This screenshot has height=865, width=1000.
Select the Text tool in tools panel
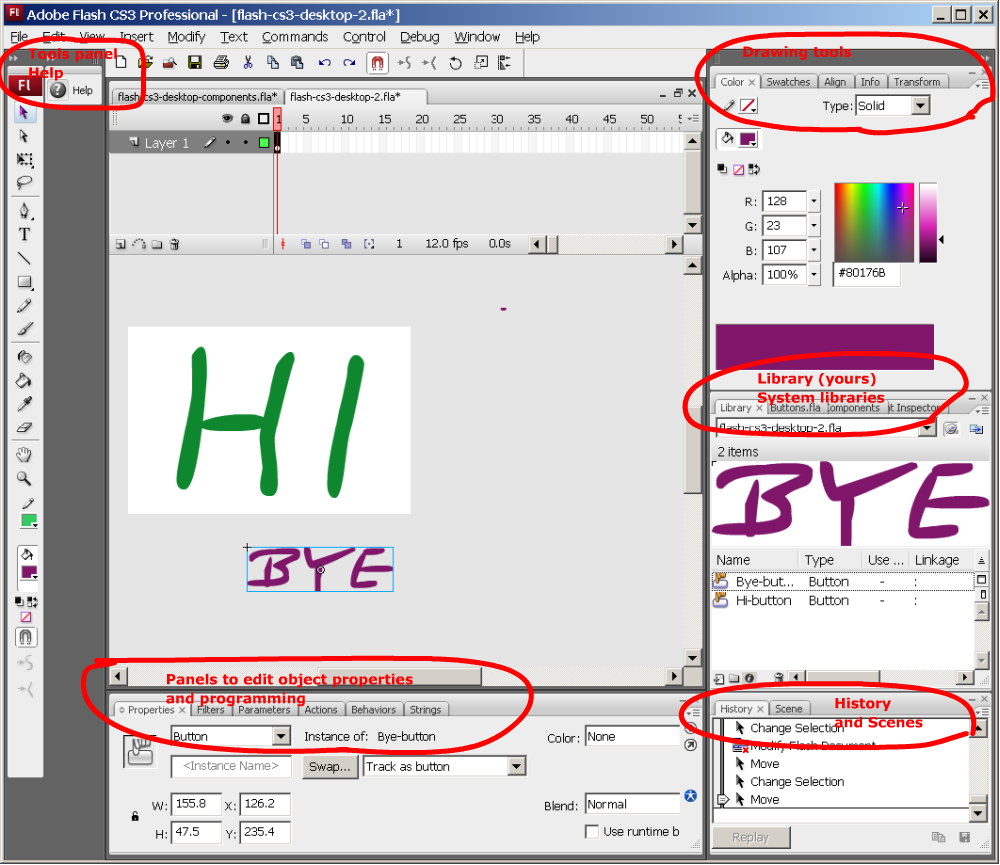coord(25,235)
